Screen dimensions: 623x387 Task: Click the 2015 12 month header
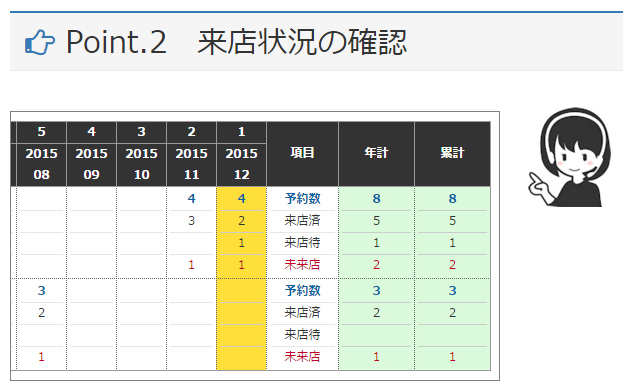click(242, 164)
